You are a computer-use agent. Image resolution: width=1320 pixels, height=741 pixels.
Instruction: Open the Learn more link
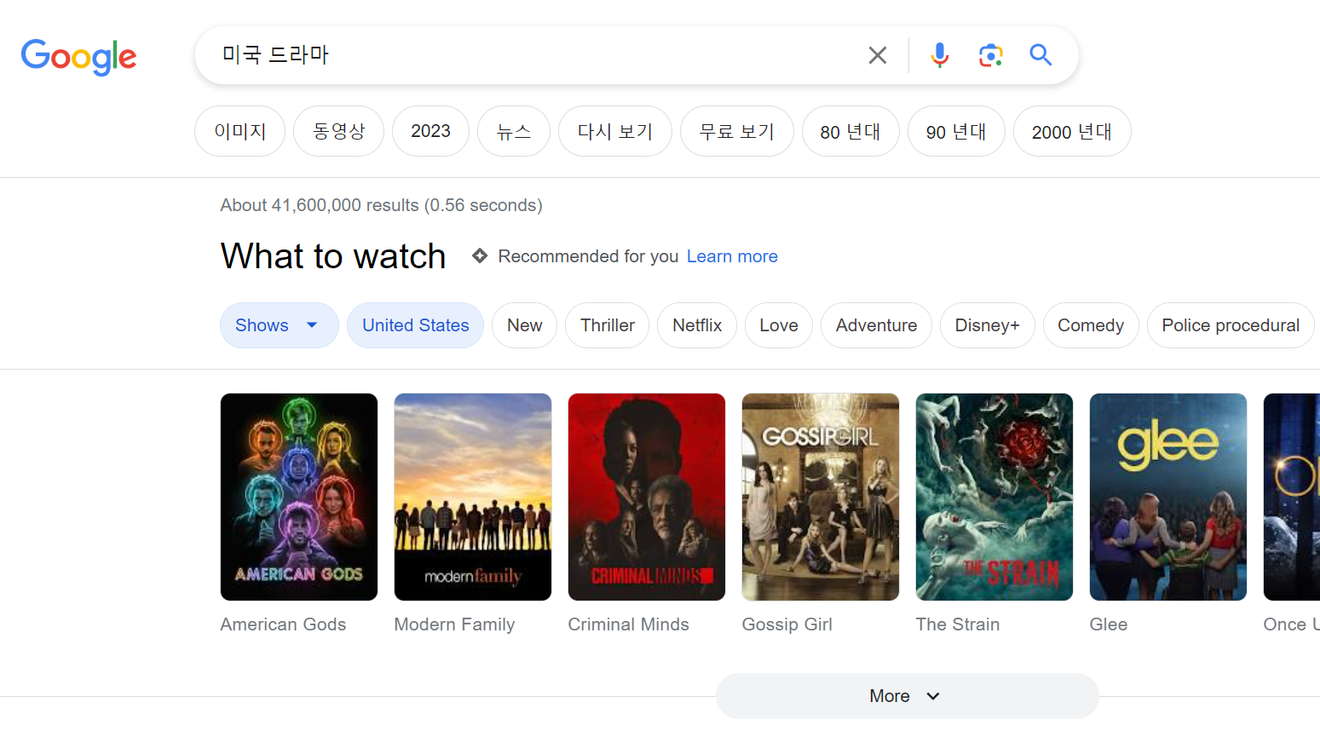[x=732, y=256]
